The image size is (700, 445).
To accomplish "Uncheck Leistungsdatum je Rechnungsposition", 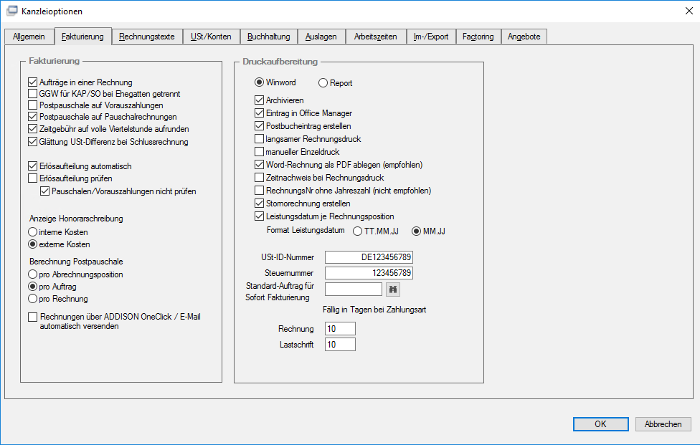I will [x=259, y=216].
